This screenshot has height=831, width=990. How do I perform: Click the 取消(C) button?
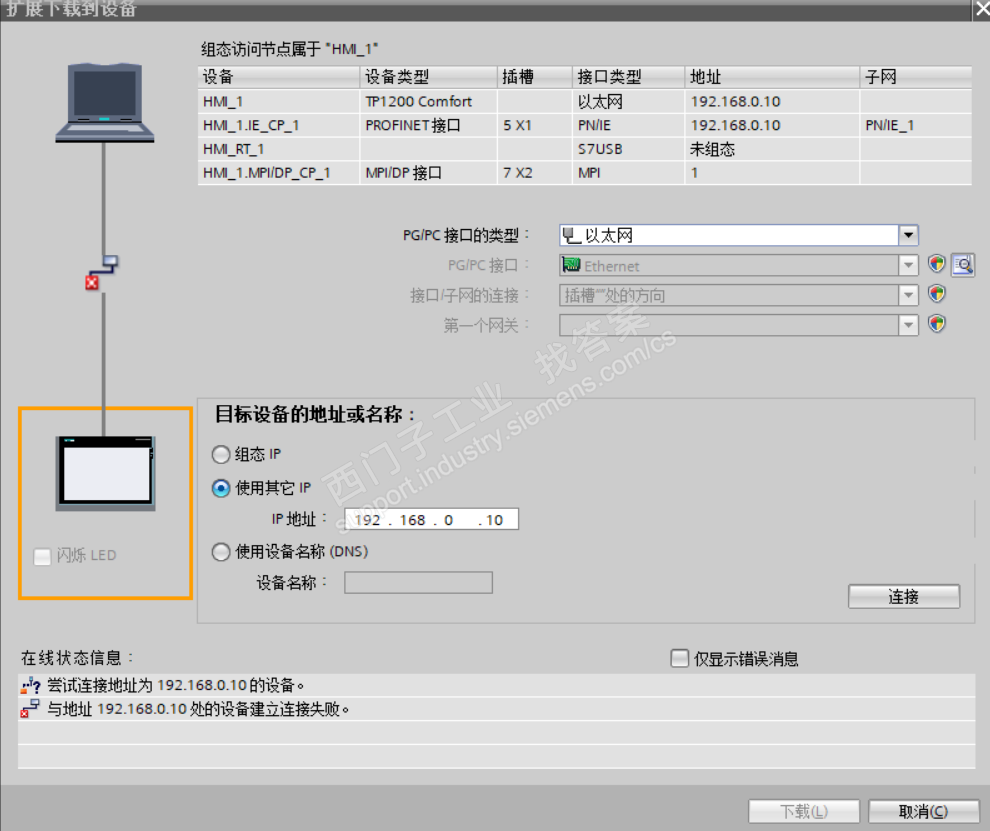923,811
